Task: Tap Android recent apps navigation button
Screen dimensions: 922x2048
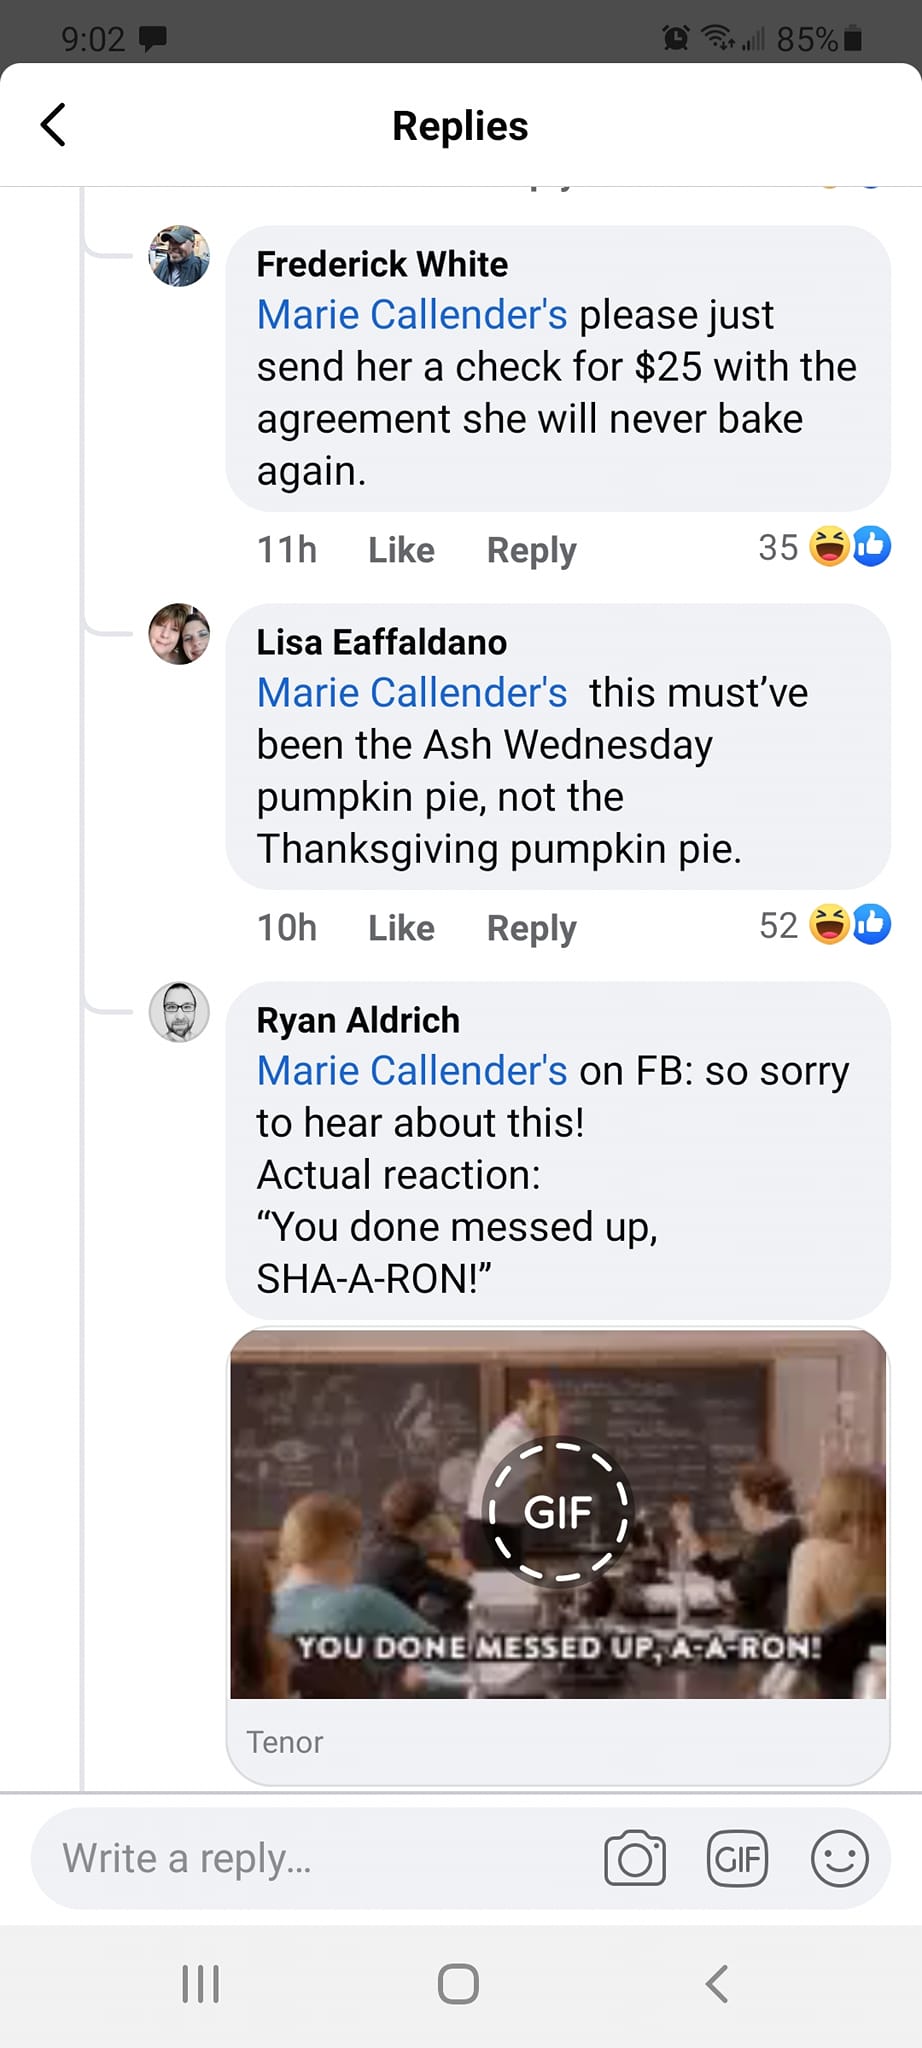Action: pos(200,1984)
